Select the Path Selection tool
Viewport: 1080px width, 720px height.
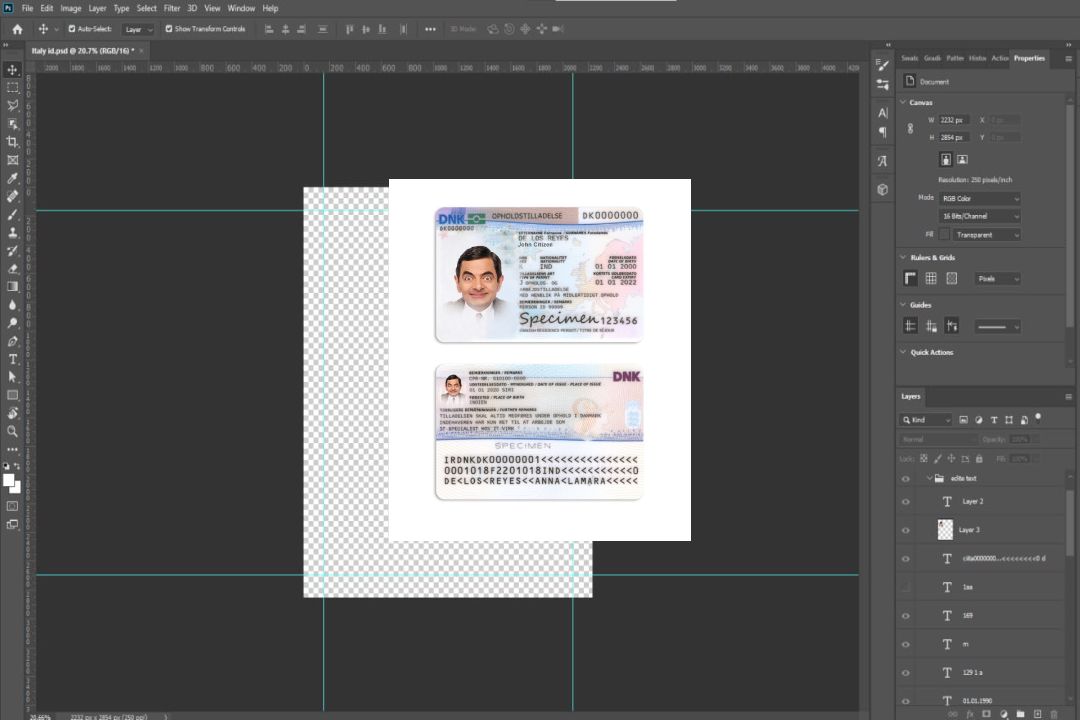[x=12, y=377]
